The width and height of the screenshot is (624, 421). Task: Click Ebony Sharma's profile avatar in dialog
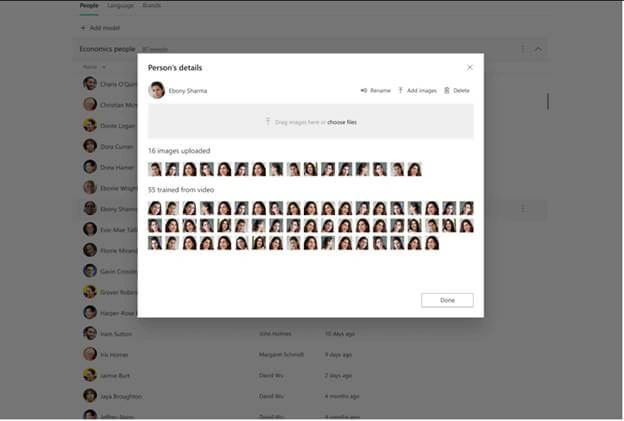pos(156,90)
